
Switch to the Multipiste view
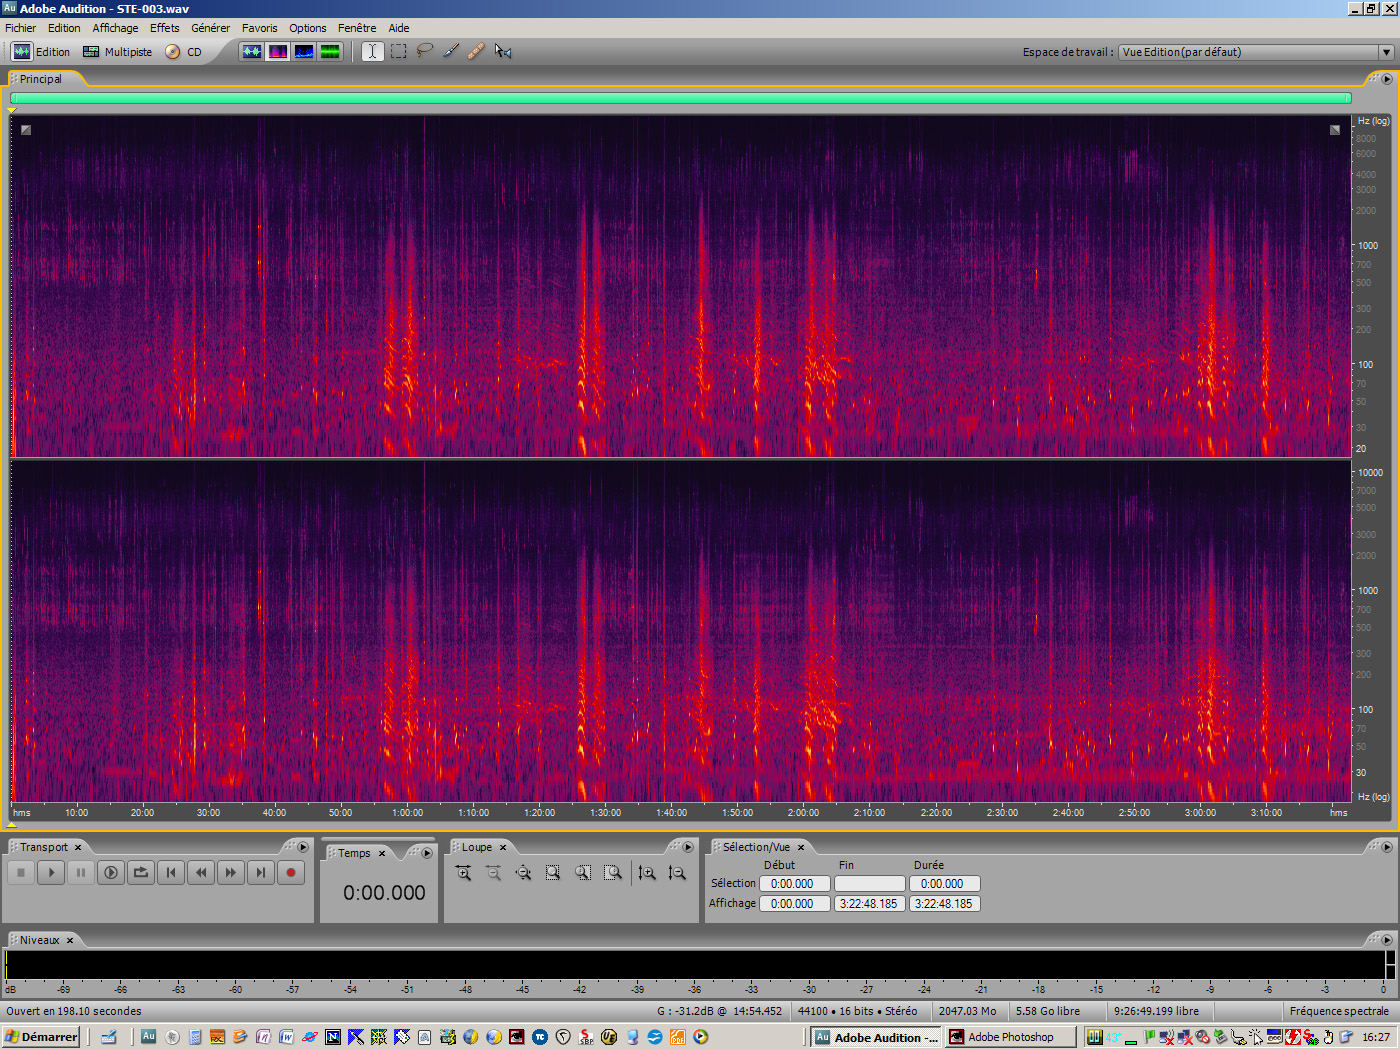click(x=118, y=52)
